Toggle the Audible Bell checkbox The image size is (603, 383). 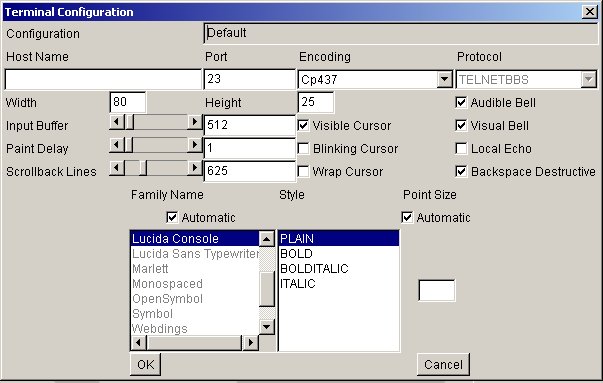tap(461, 103)
